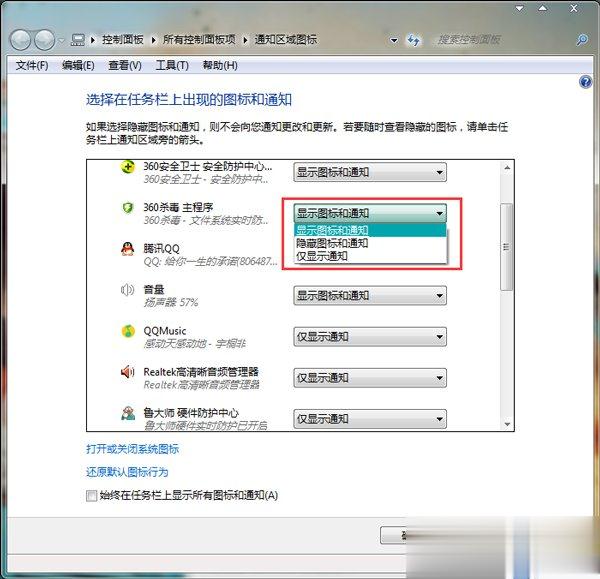The height and width of the screenshot is (579, 600).
Task: Go to 控制面板 breadcrumb
Action: pyautogui.click(x=123, y=40)
